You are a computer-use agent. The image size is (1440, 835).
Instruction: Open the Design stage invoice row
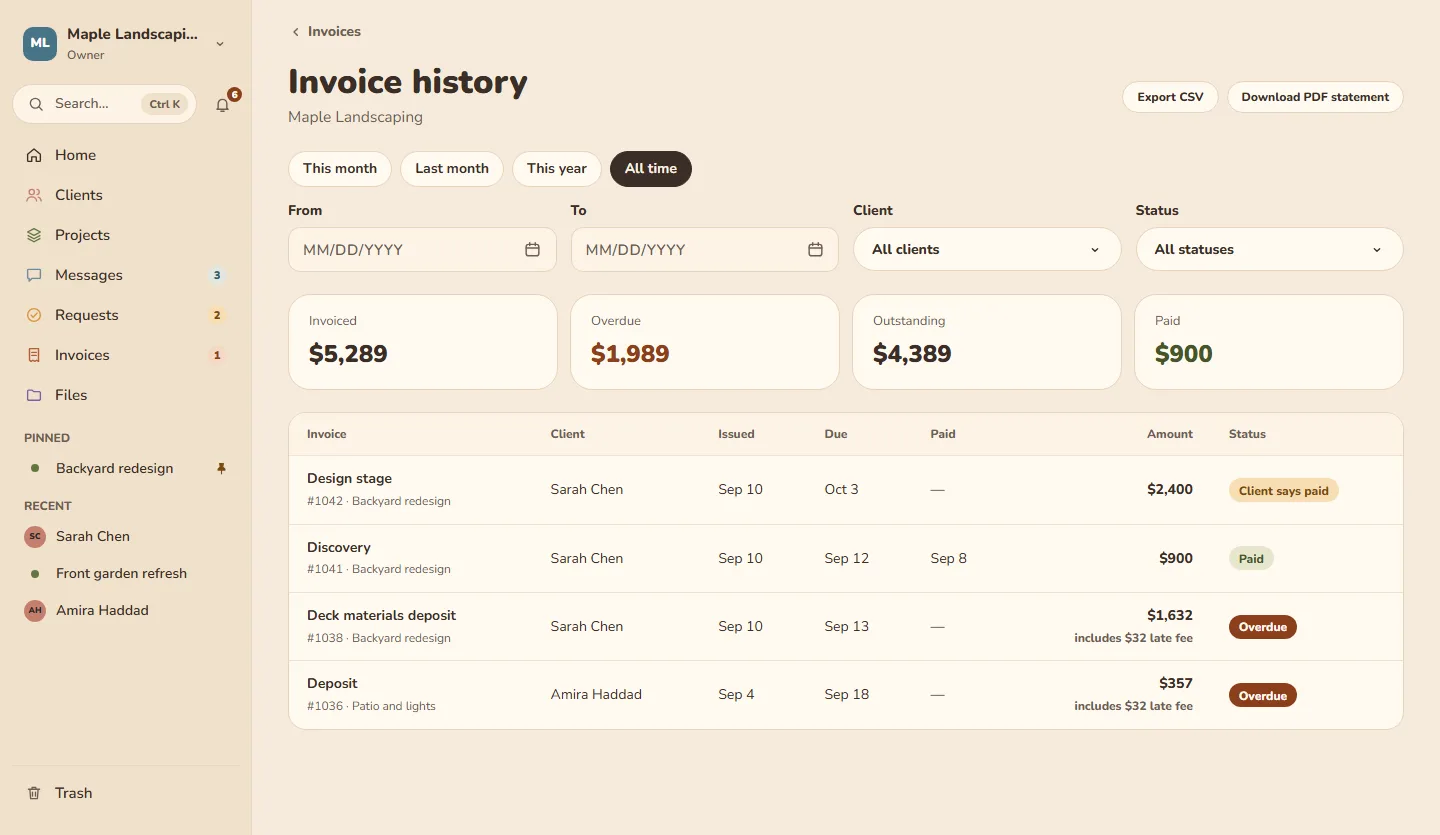[x=846, y=490]
